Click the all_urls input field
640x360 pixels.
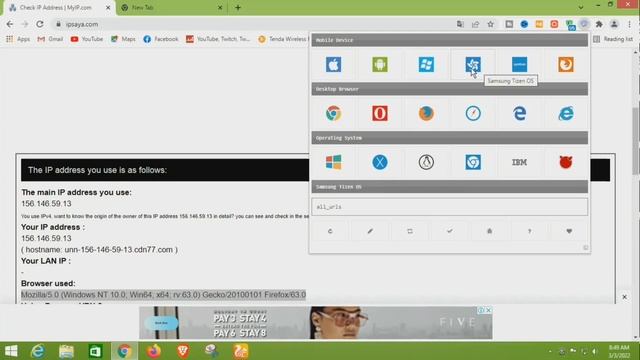(x=450, y=207)
